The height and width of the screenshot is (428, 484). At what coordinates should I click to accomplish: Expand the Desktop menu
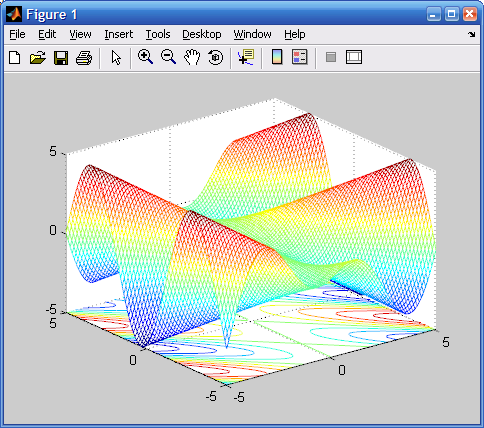click(202, 34)
